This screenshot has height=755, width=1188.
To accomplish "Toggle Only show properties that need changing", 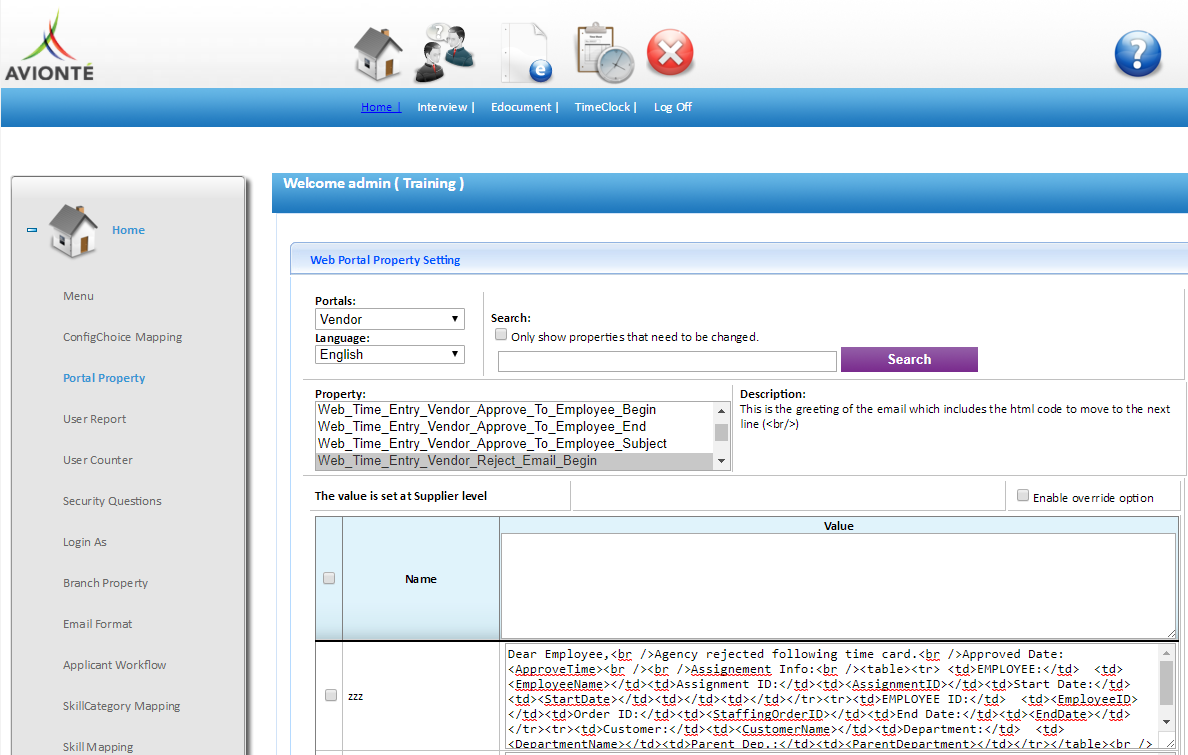I will (501, 334).
